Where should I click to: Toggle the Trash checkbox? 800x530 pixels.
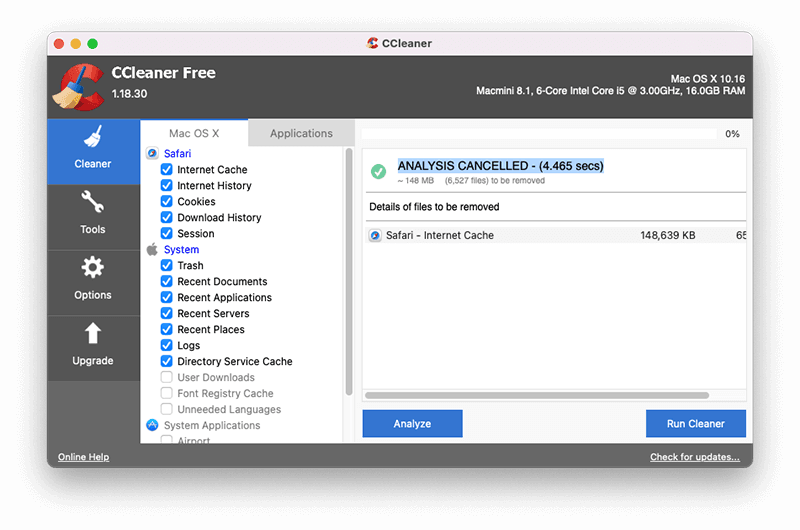click(167, 266)
